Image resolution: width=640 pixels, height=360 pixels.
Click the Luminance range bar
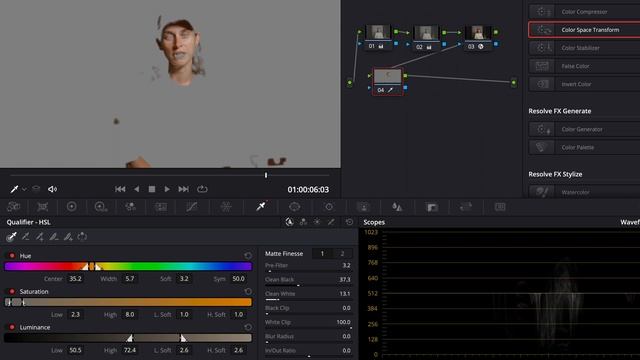click(128, 338)
